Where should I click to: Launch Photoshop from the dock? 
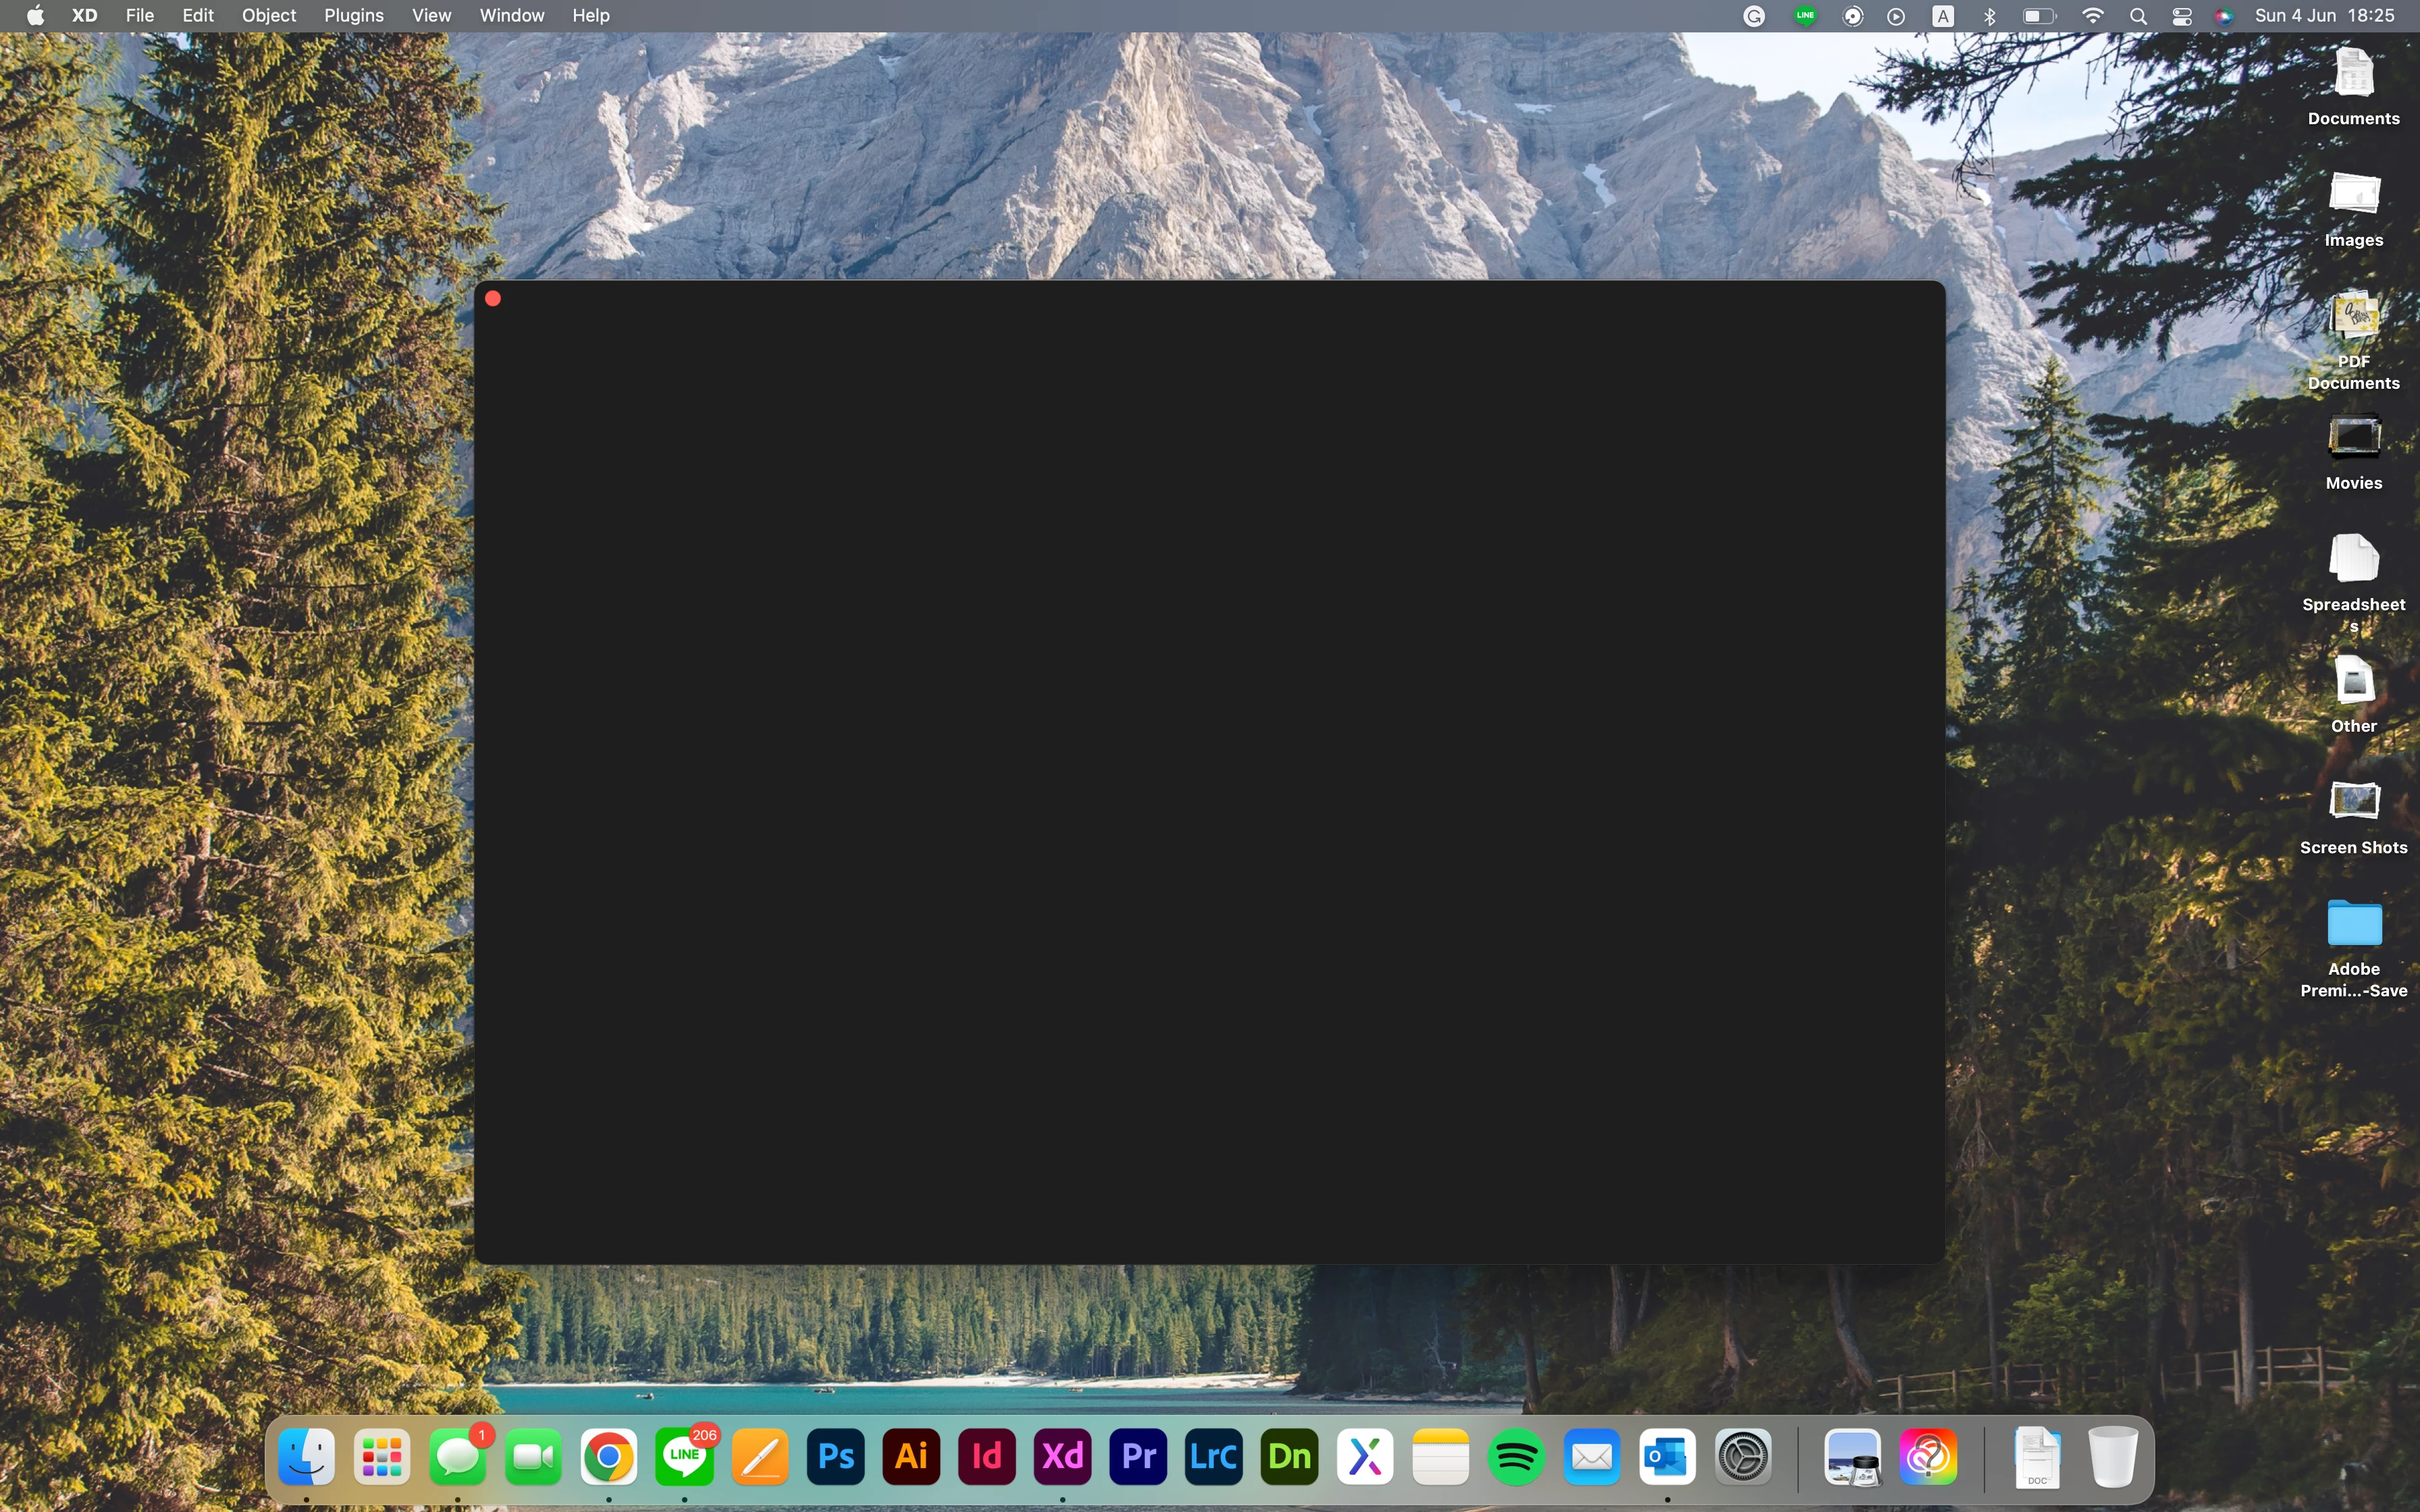[x=835, y=1457]
